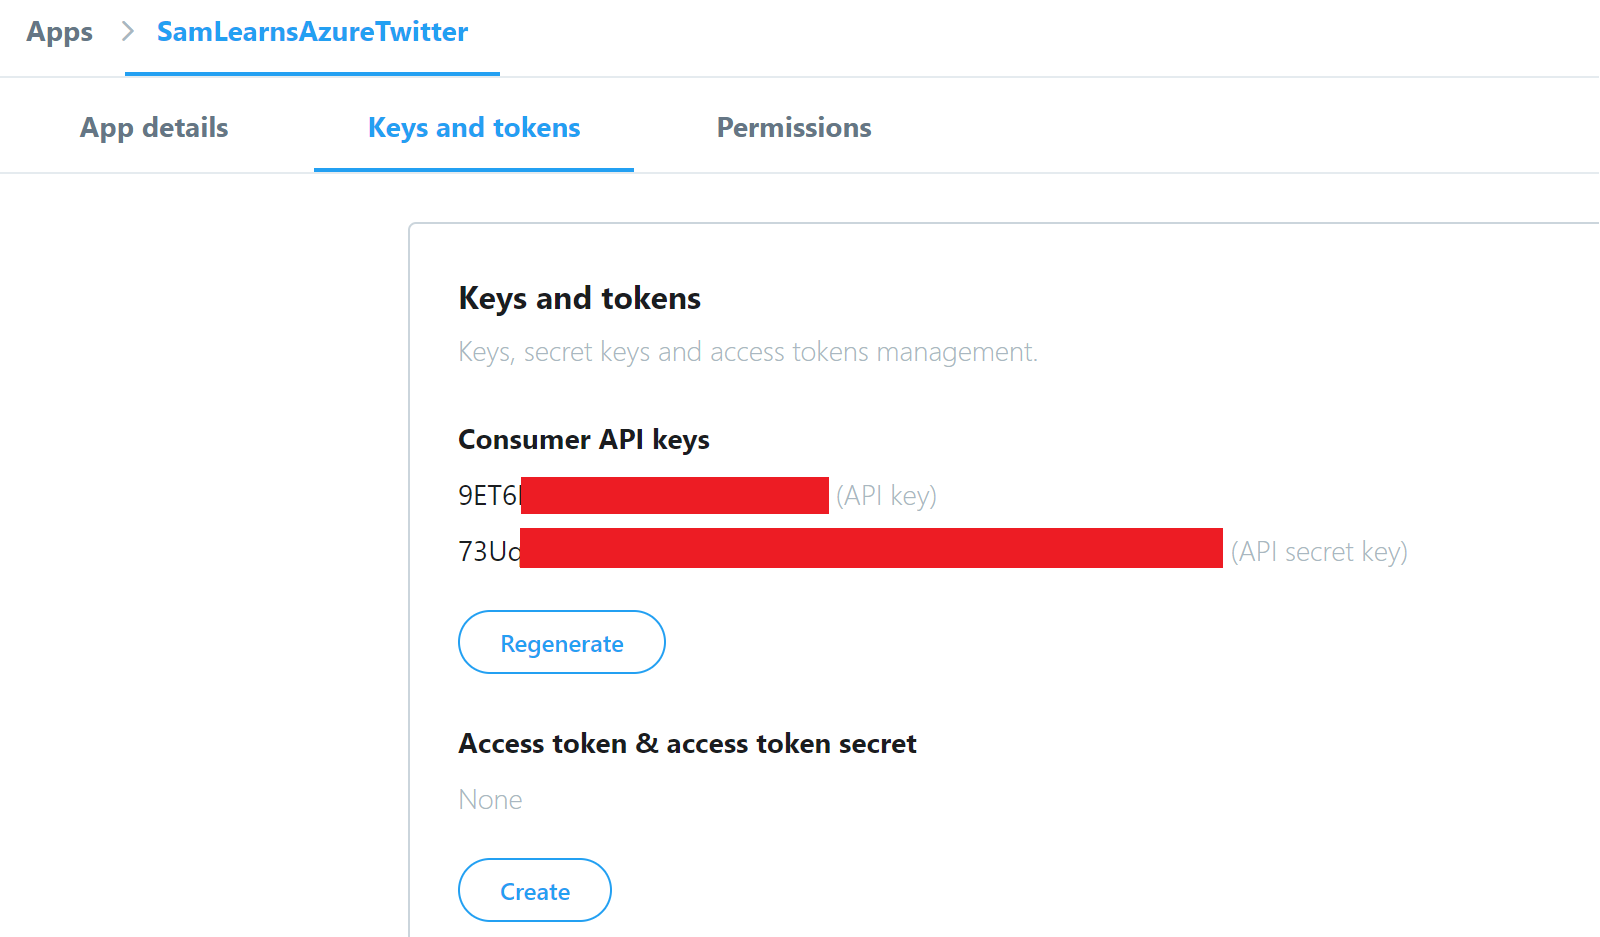Open the SamLearnsAzureTwitter breadcrumb link
This screenshot has width=1600, height=937.
(x=312, y=32)
